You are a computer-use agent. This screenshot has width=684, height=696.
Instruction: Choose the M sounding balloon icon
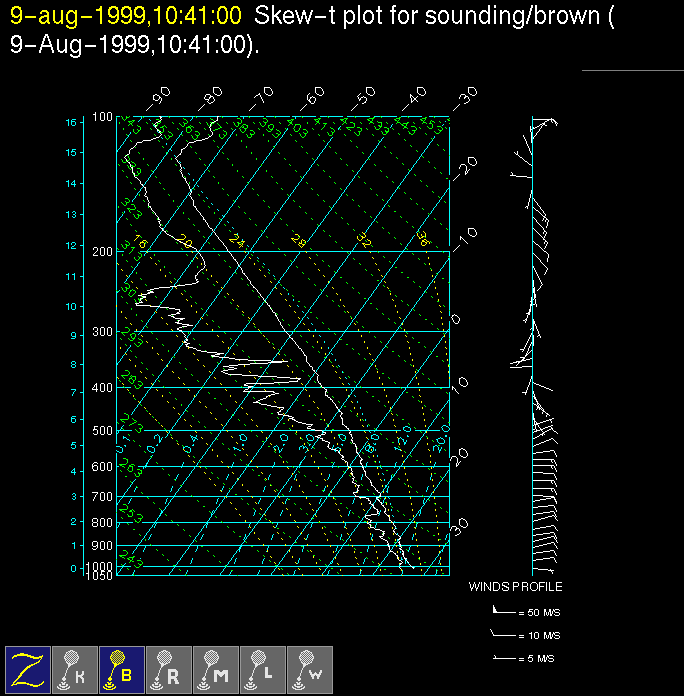(x=214, y=668)
